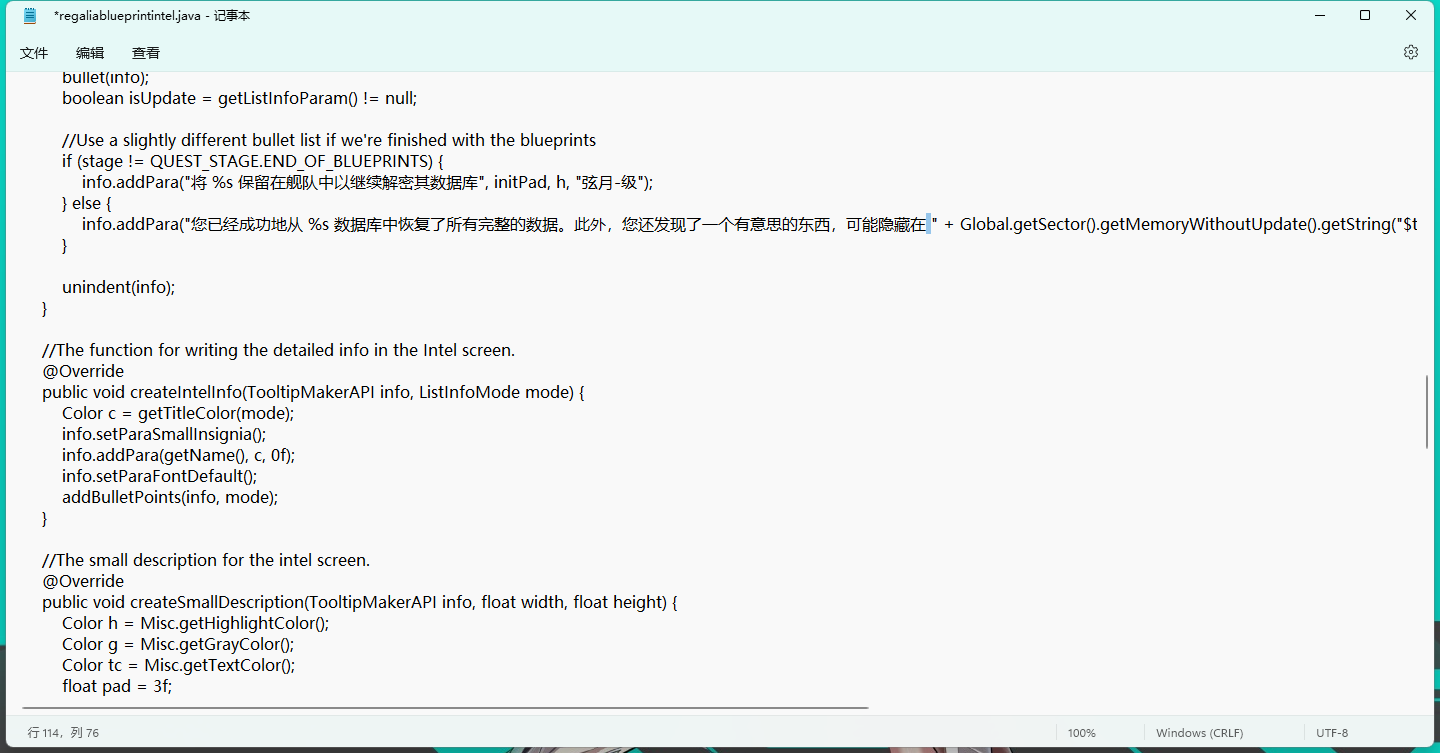Place cursor on the unindent(info); line

118,287
